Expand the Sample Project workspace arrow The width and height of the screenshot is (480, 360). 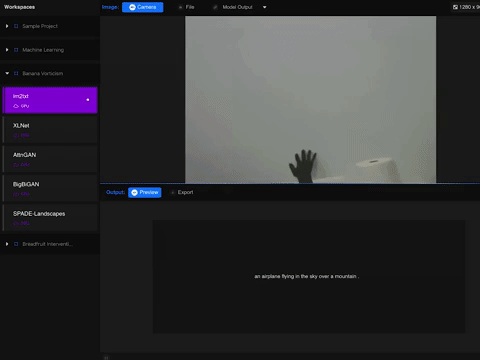click(7, 26)
